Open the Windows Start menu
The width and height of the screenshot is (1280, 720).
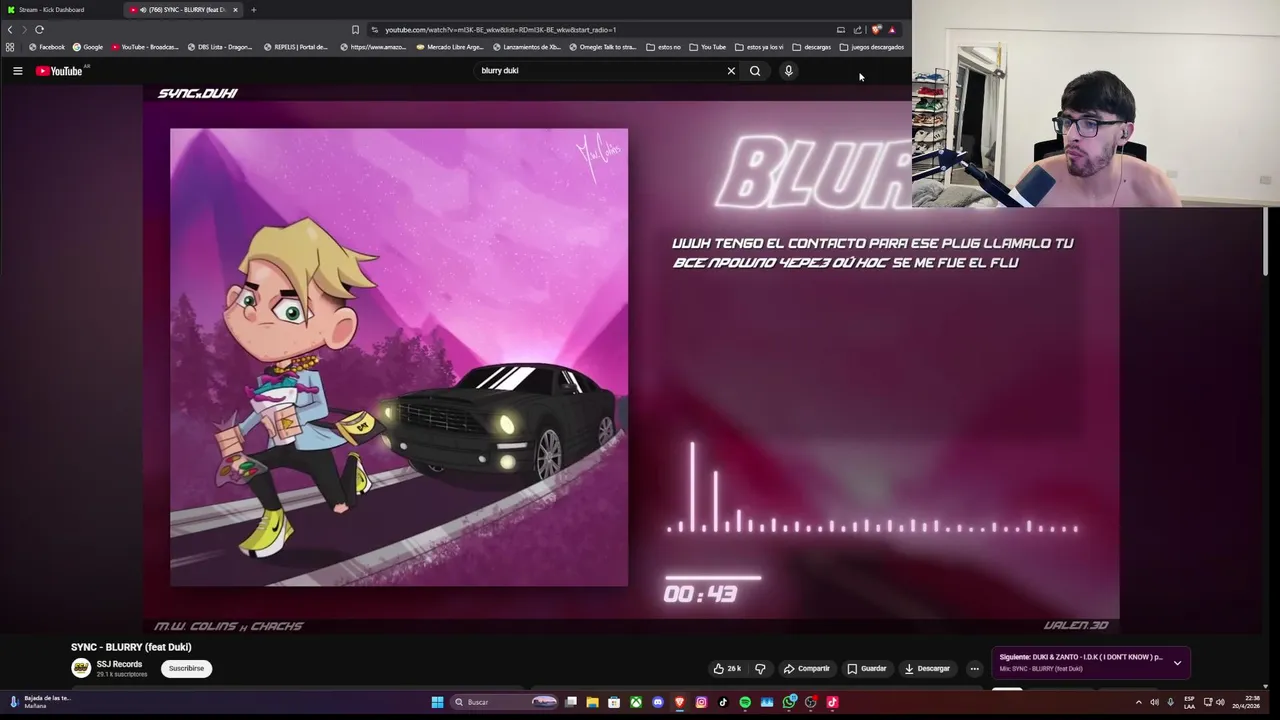point(437,702)
